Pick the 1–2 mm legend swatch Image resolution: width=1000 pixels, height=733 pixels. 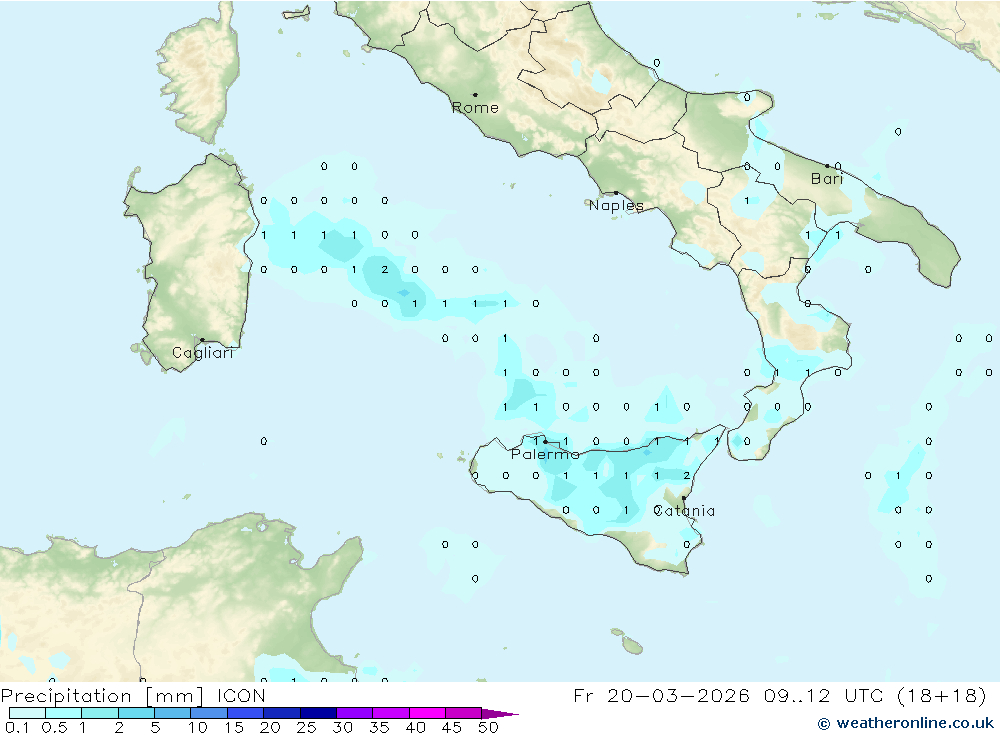(100, 713)
